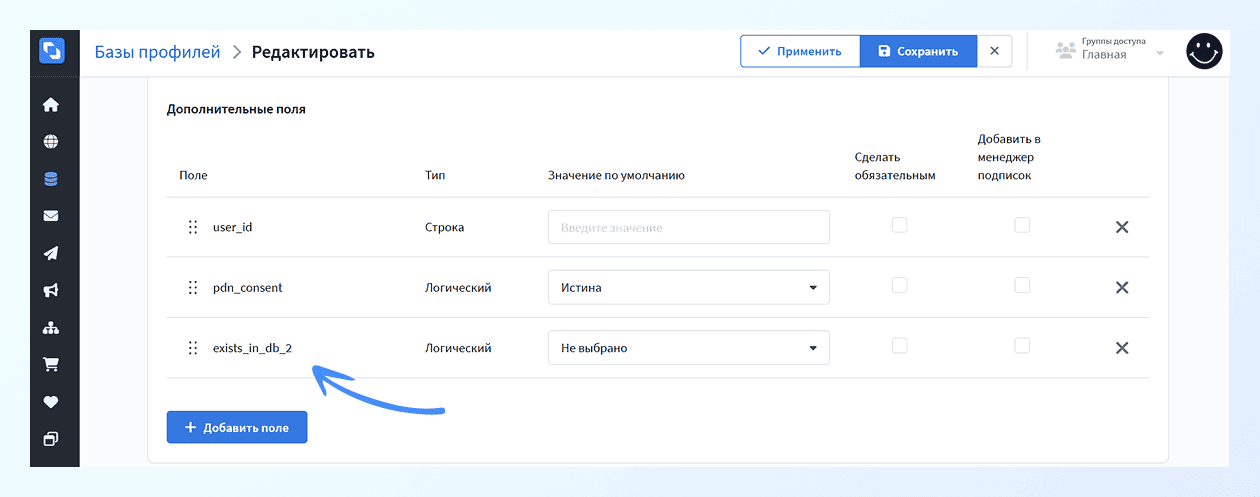
Task: Click the «Применить» button
Action: (x=799, y=52)
